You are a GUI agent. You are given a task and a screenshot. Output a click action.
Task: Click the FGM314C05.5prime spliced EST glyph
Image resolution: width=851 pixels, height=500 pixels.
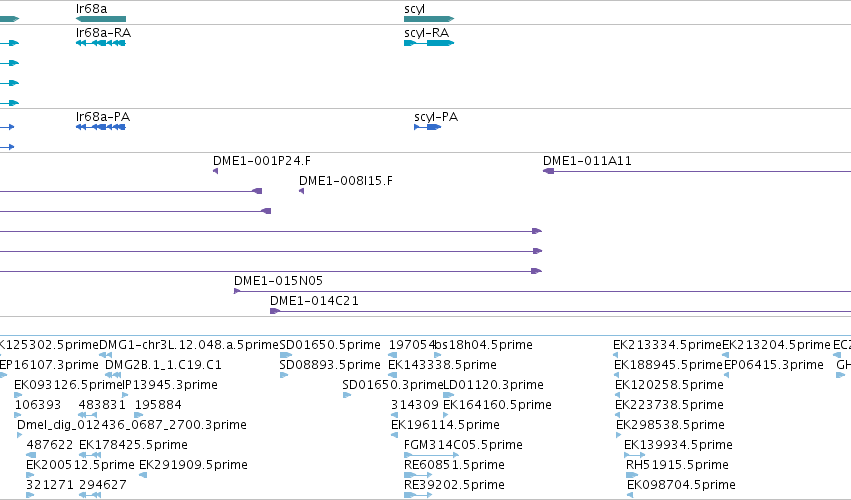point(431,455)
